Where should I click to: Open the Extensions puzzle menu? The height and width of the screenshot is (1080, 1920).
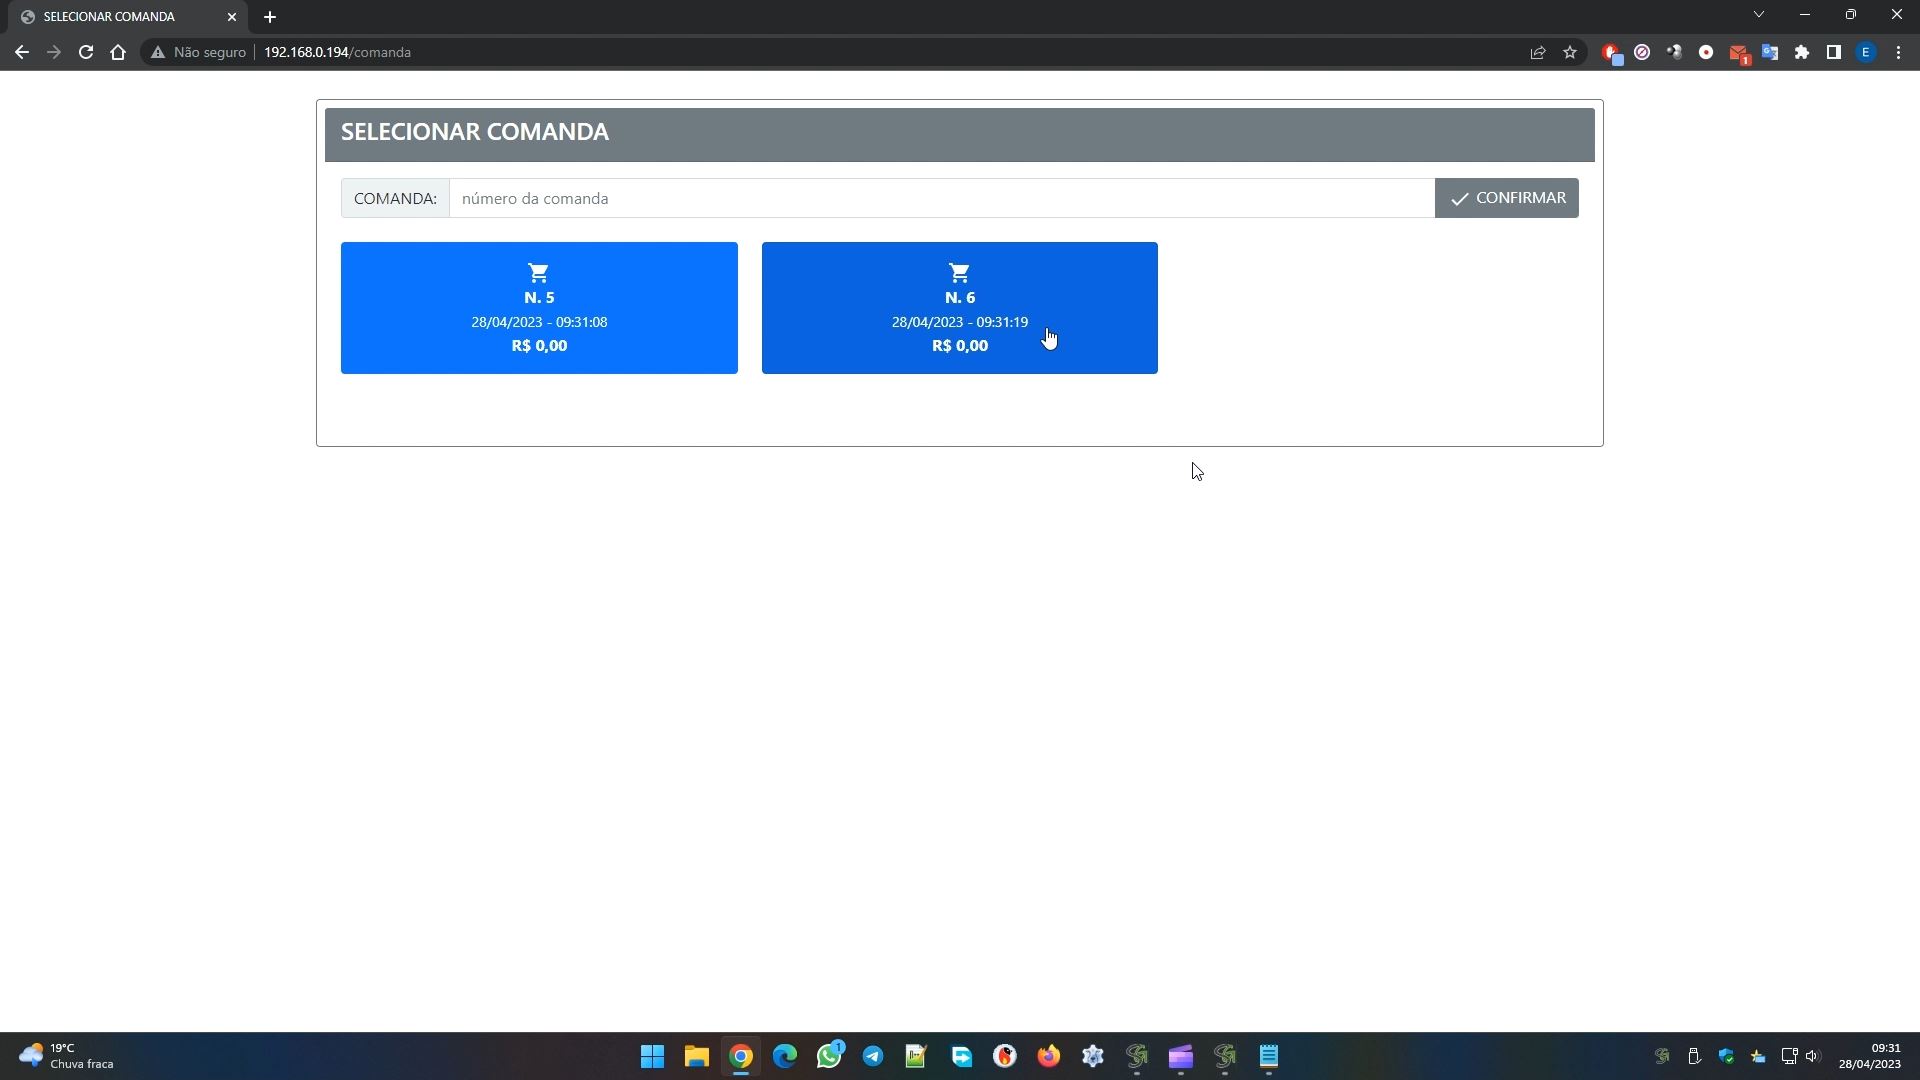(x=1802, y=52)
